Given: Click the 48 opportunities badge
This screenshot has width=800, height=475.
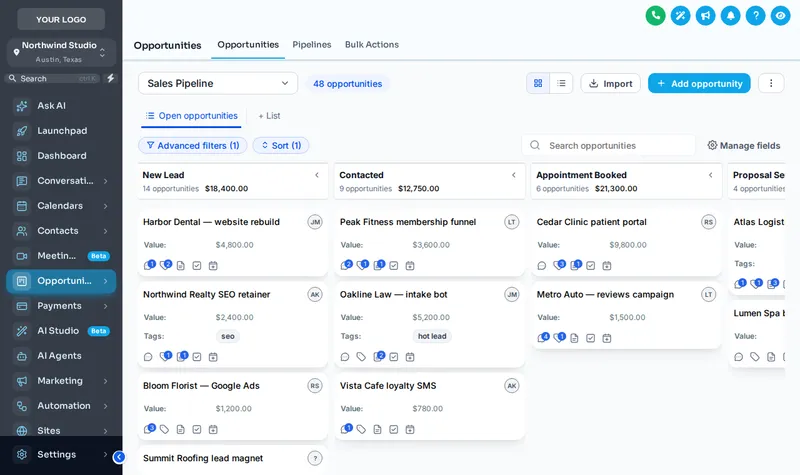Looking at the screenshot, I should point(347,84).
